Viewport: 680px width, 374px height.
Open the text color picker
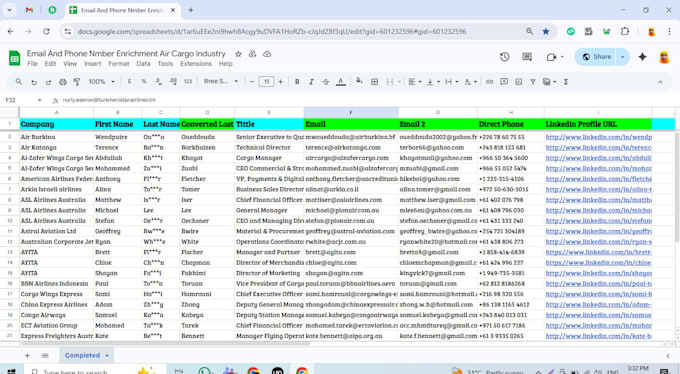click(x=341, y=82)
